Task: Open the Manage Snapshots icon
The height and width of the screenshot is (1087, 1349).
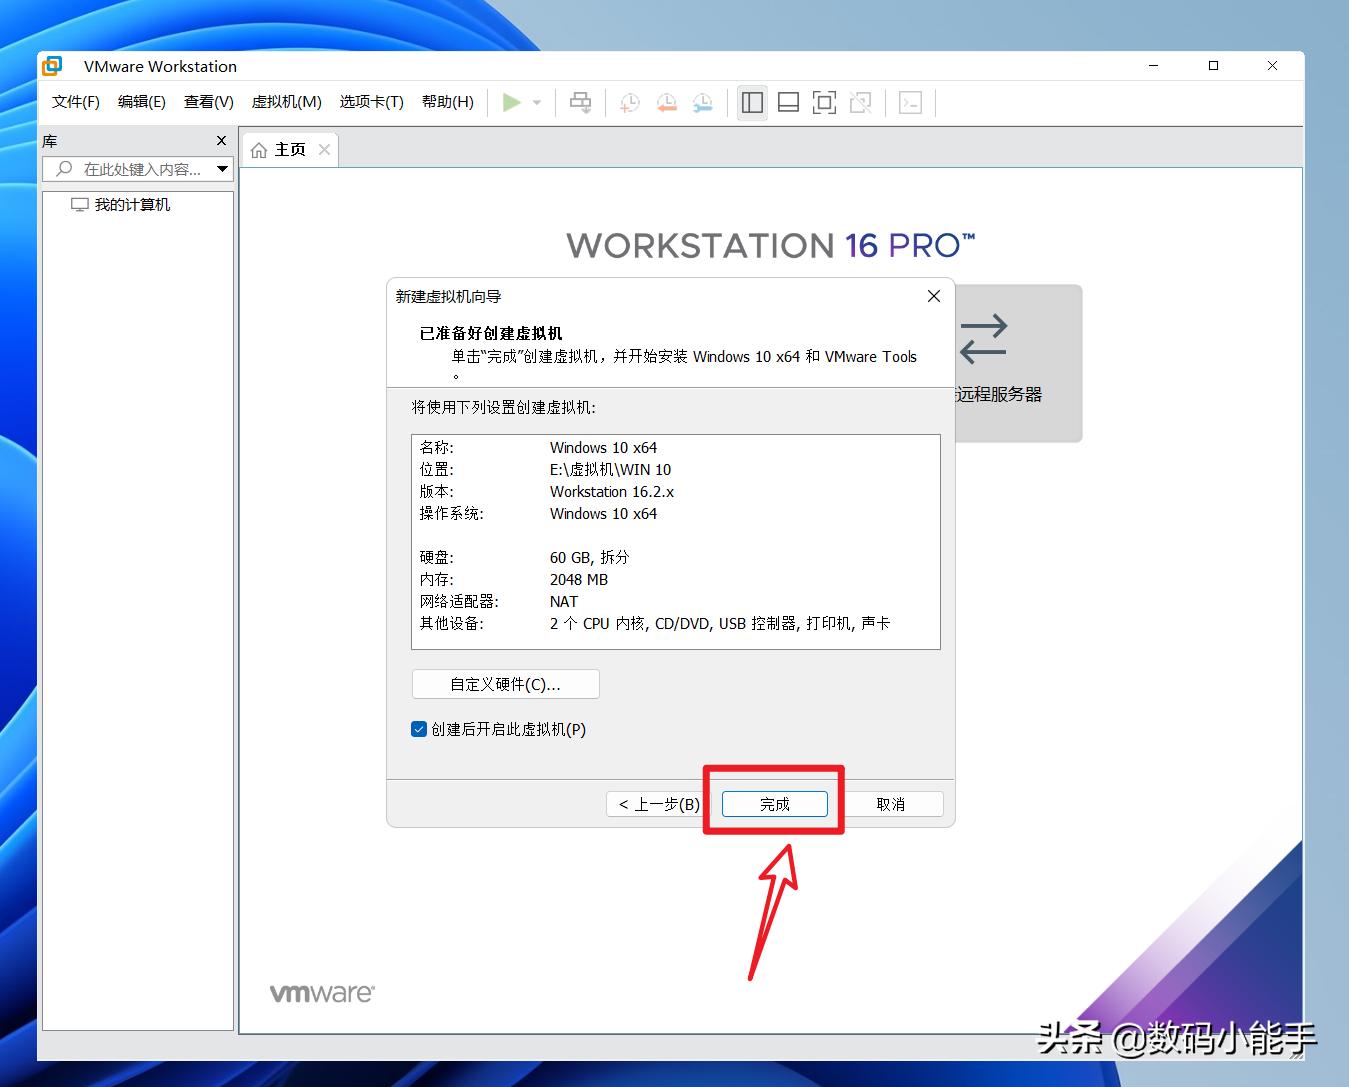Action: click(x=702, y=102)
